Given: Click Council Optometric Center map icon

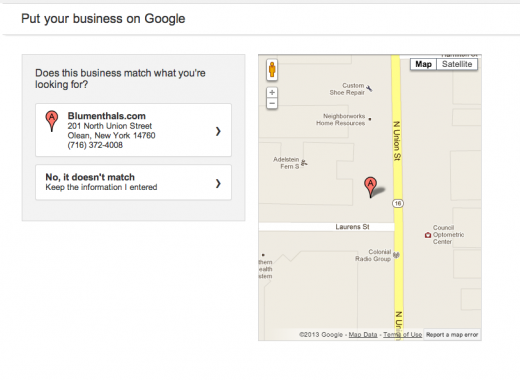Looking at the screenshot, I should [428, 235].
